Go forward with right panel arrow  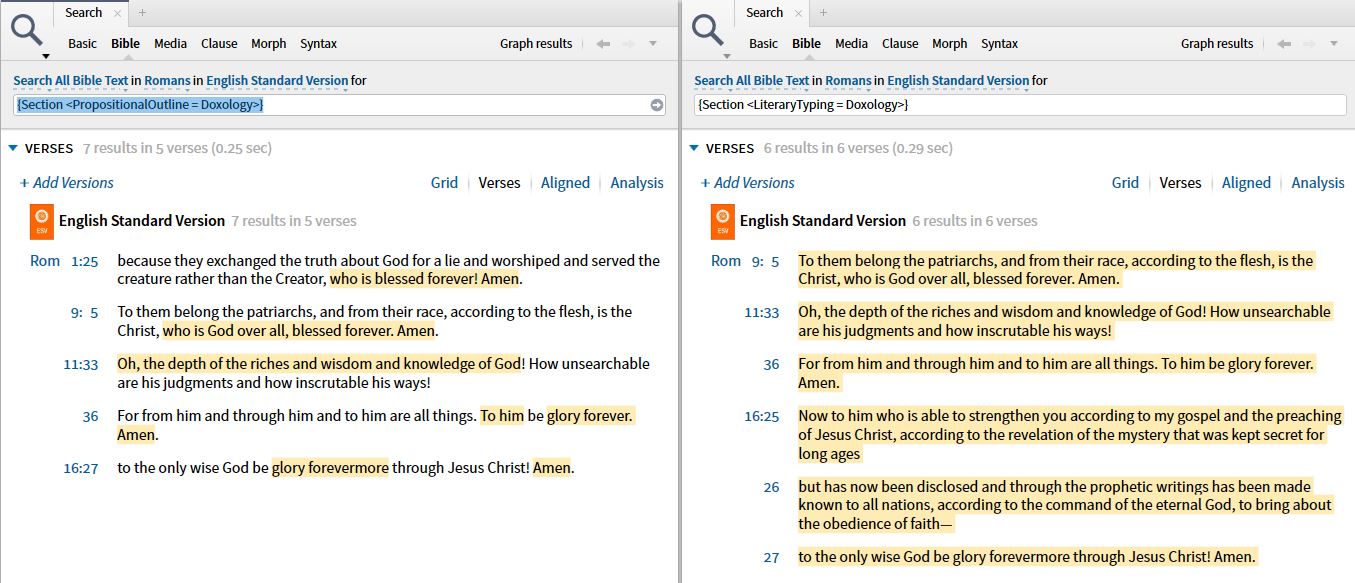[x=1309, y=44]
